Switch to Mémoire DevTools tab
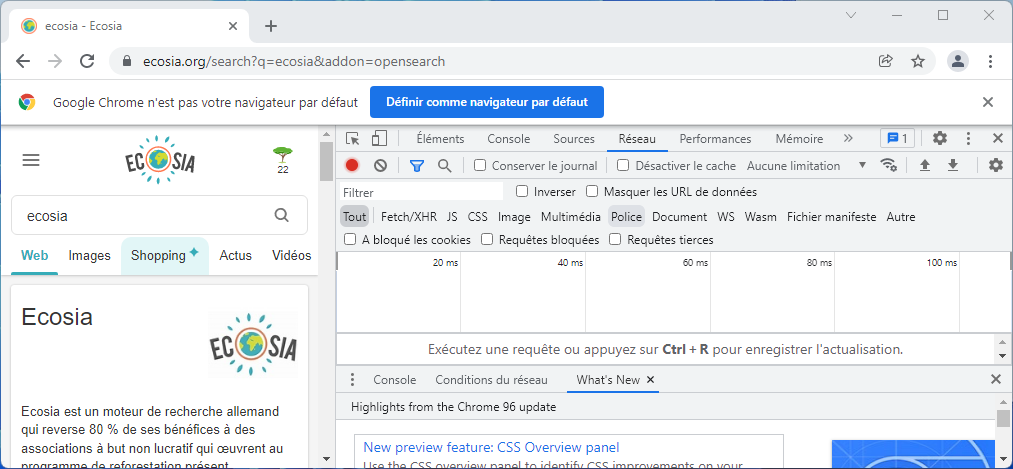 click(799, 139)
